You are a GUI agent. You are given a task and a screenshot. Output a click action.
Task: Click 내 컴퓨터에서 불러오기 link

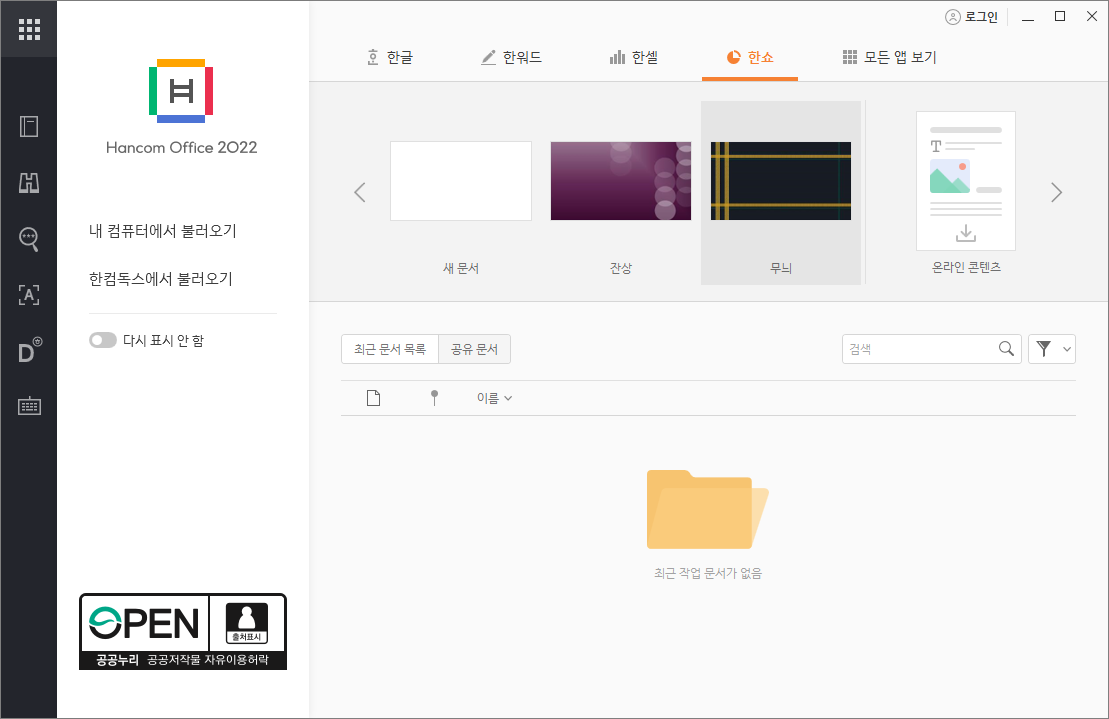pos(163,231)
